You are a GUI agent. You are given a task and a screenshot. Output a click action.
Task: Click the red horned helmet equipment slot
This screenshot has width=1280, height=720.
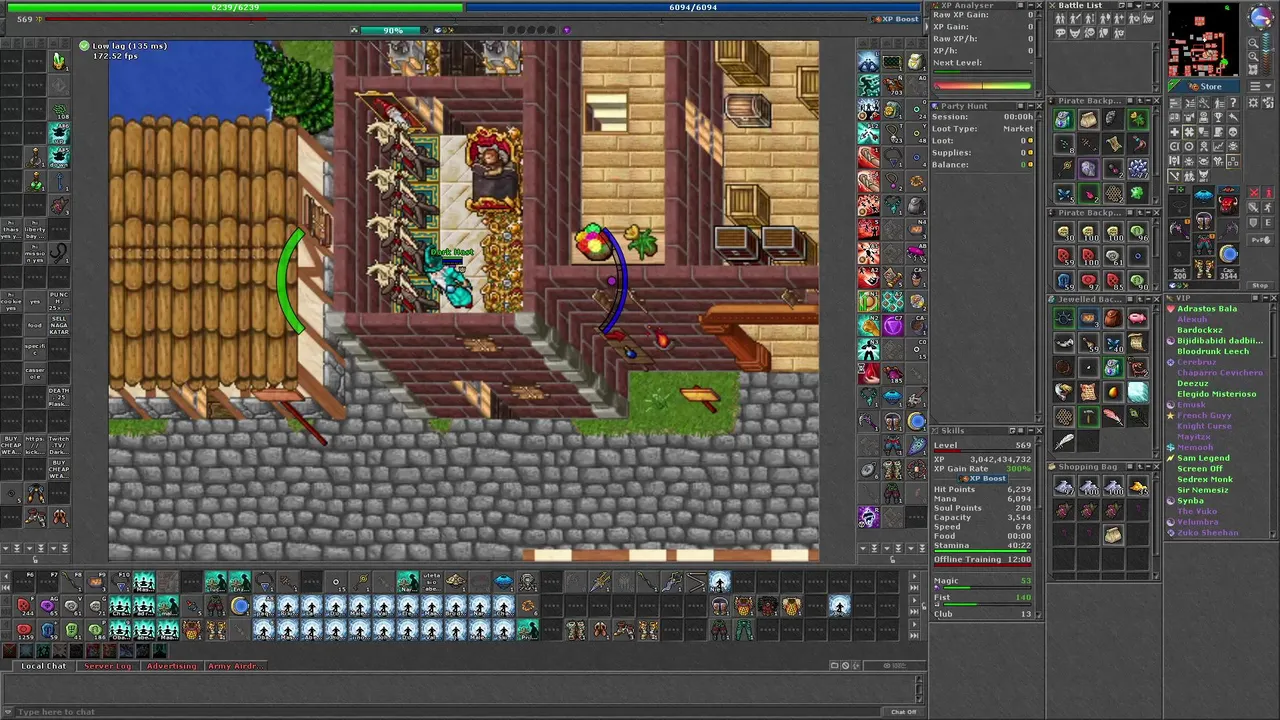[1227, 205]
